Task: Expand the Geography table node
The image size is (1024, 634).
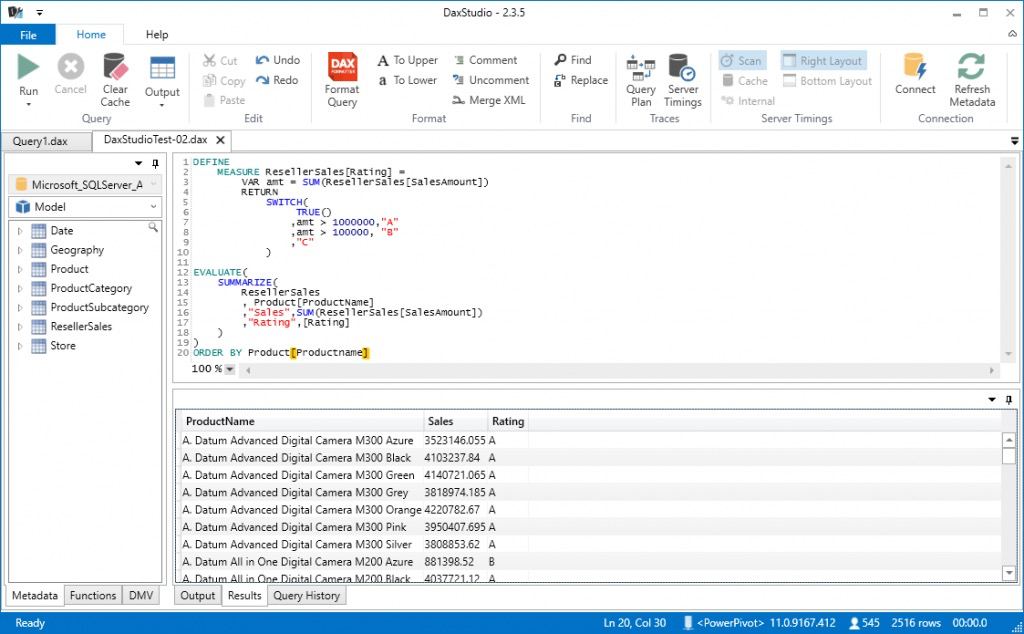Action: [20, 250]
